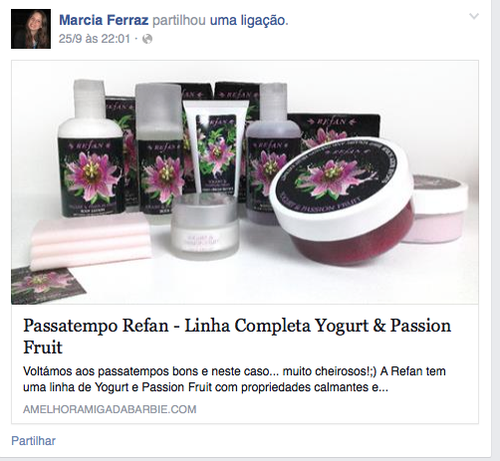The image size is (500, 461).
Task: Click the word 'partilhou' in post header
Action: (179, 20)
